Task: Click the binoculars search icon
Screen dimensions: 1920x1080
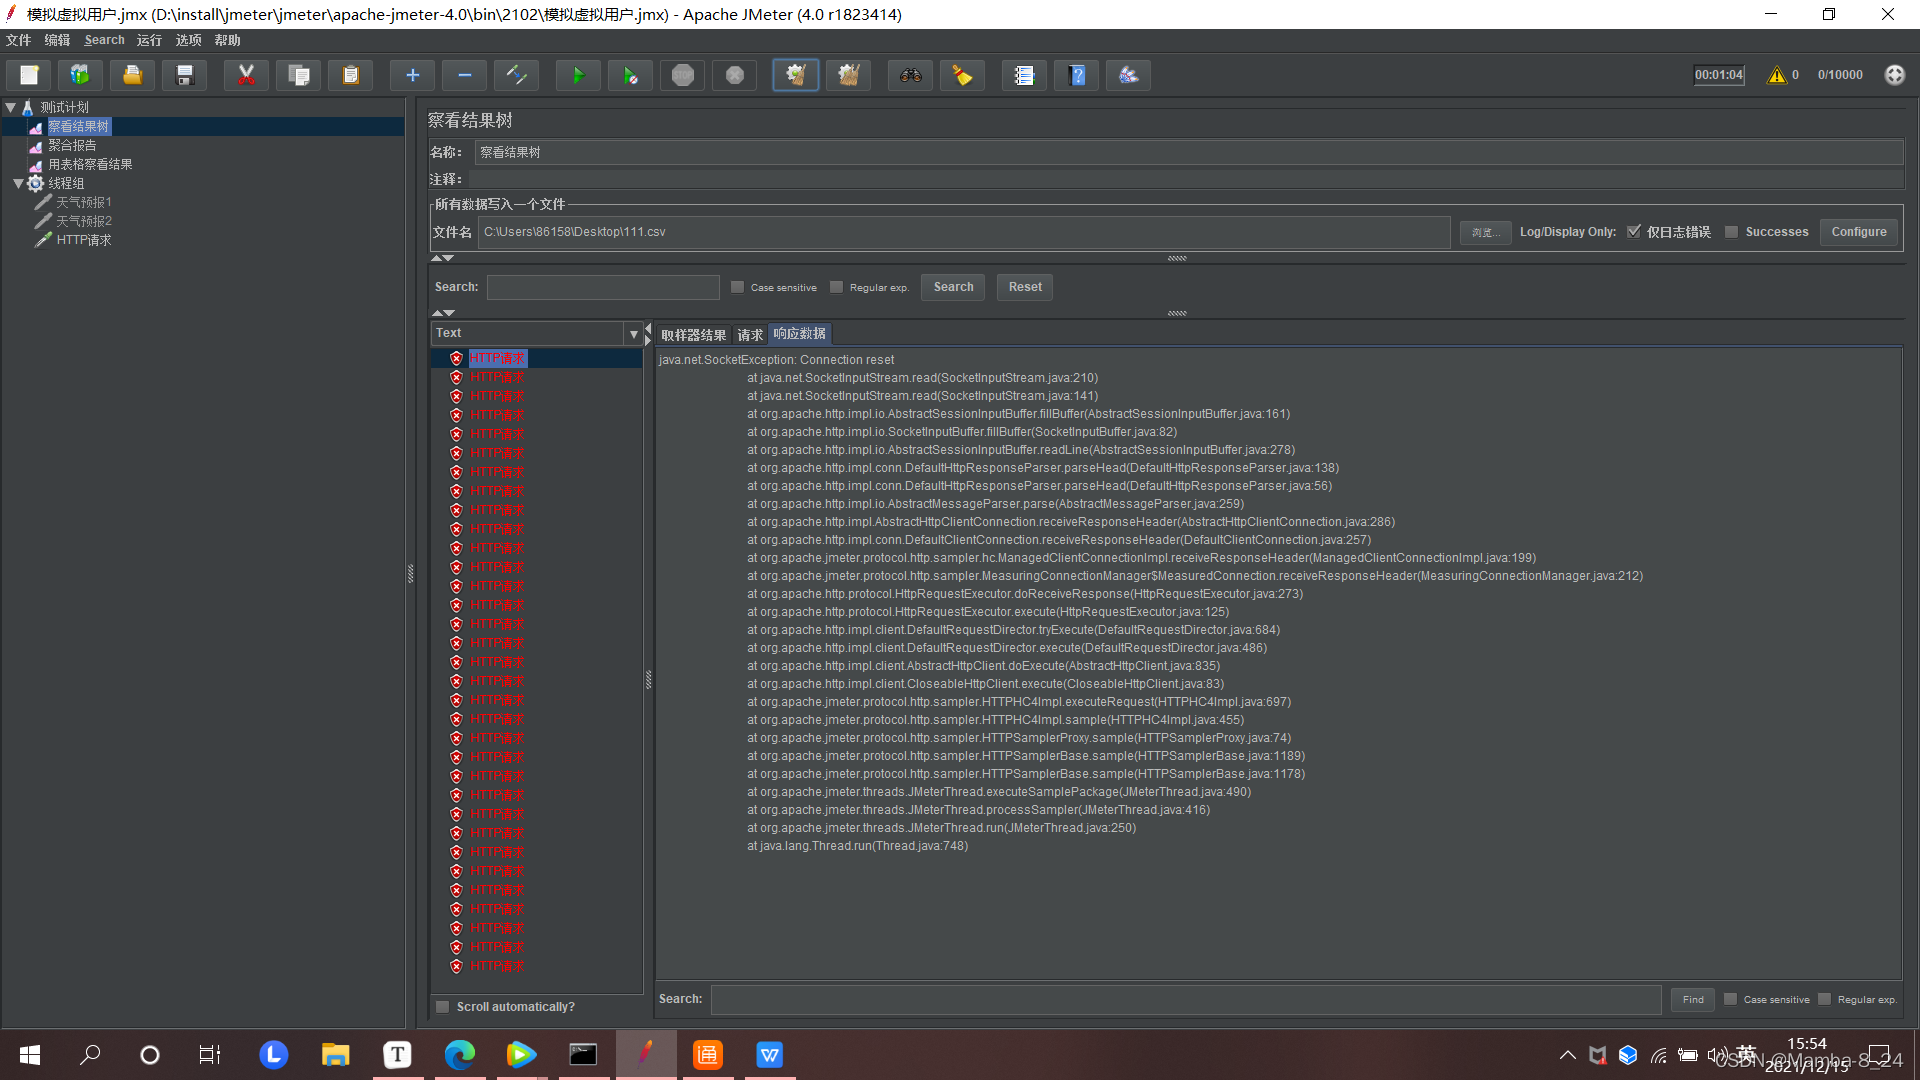Action: tap(910, 75)
